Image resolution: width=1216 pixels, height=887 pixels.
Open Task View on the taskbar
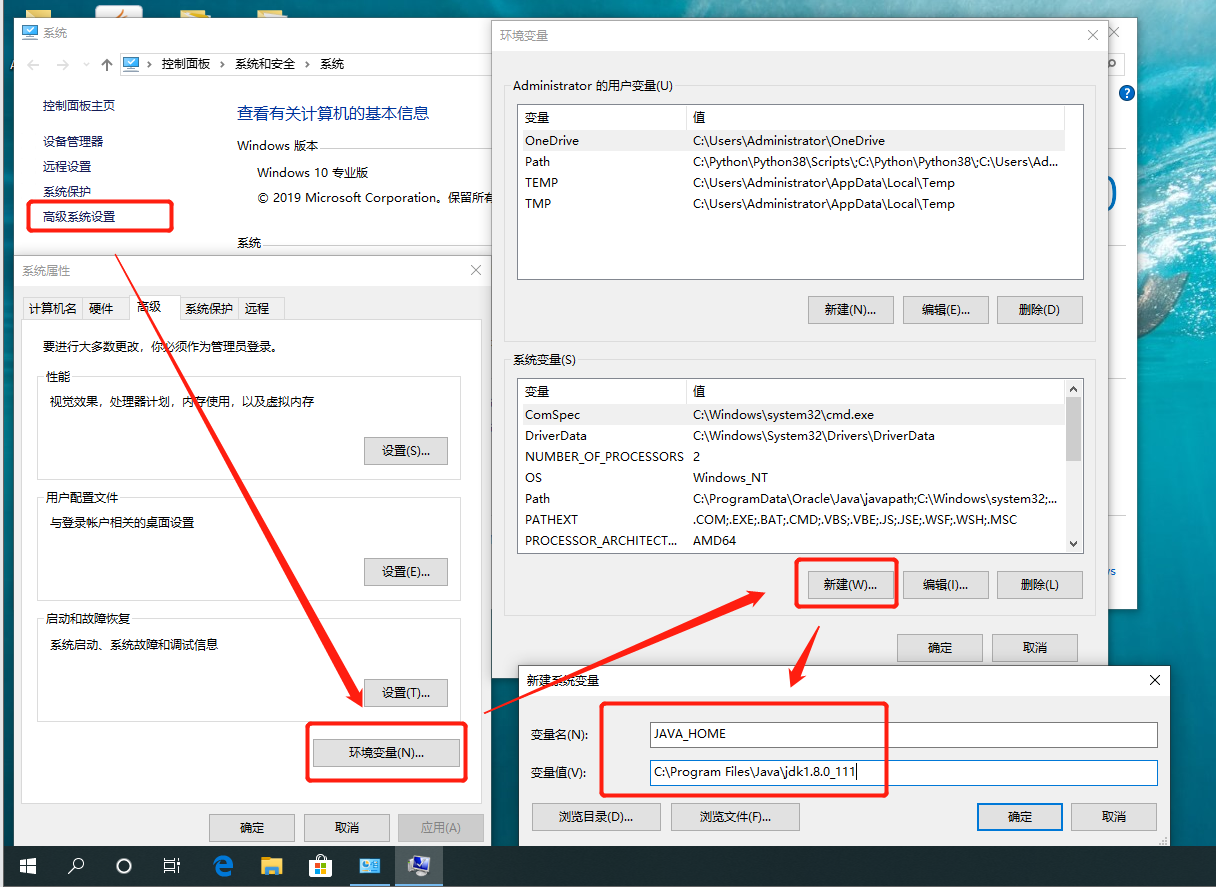(172, 866)
